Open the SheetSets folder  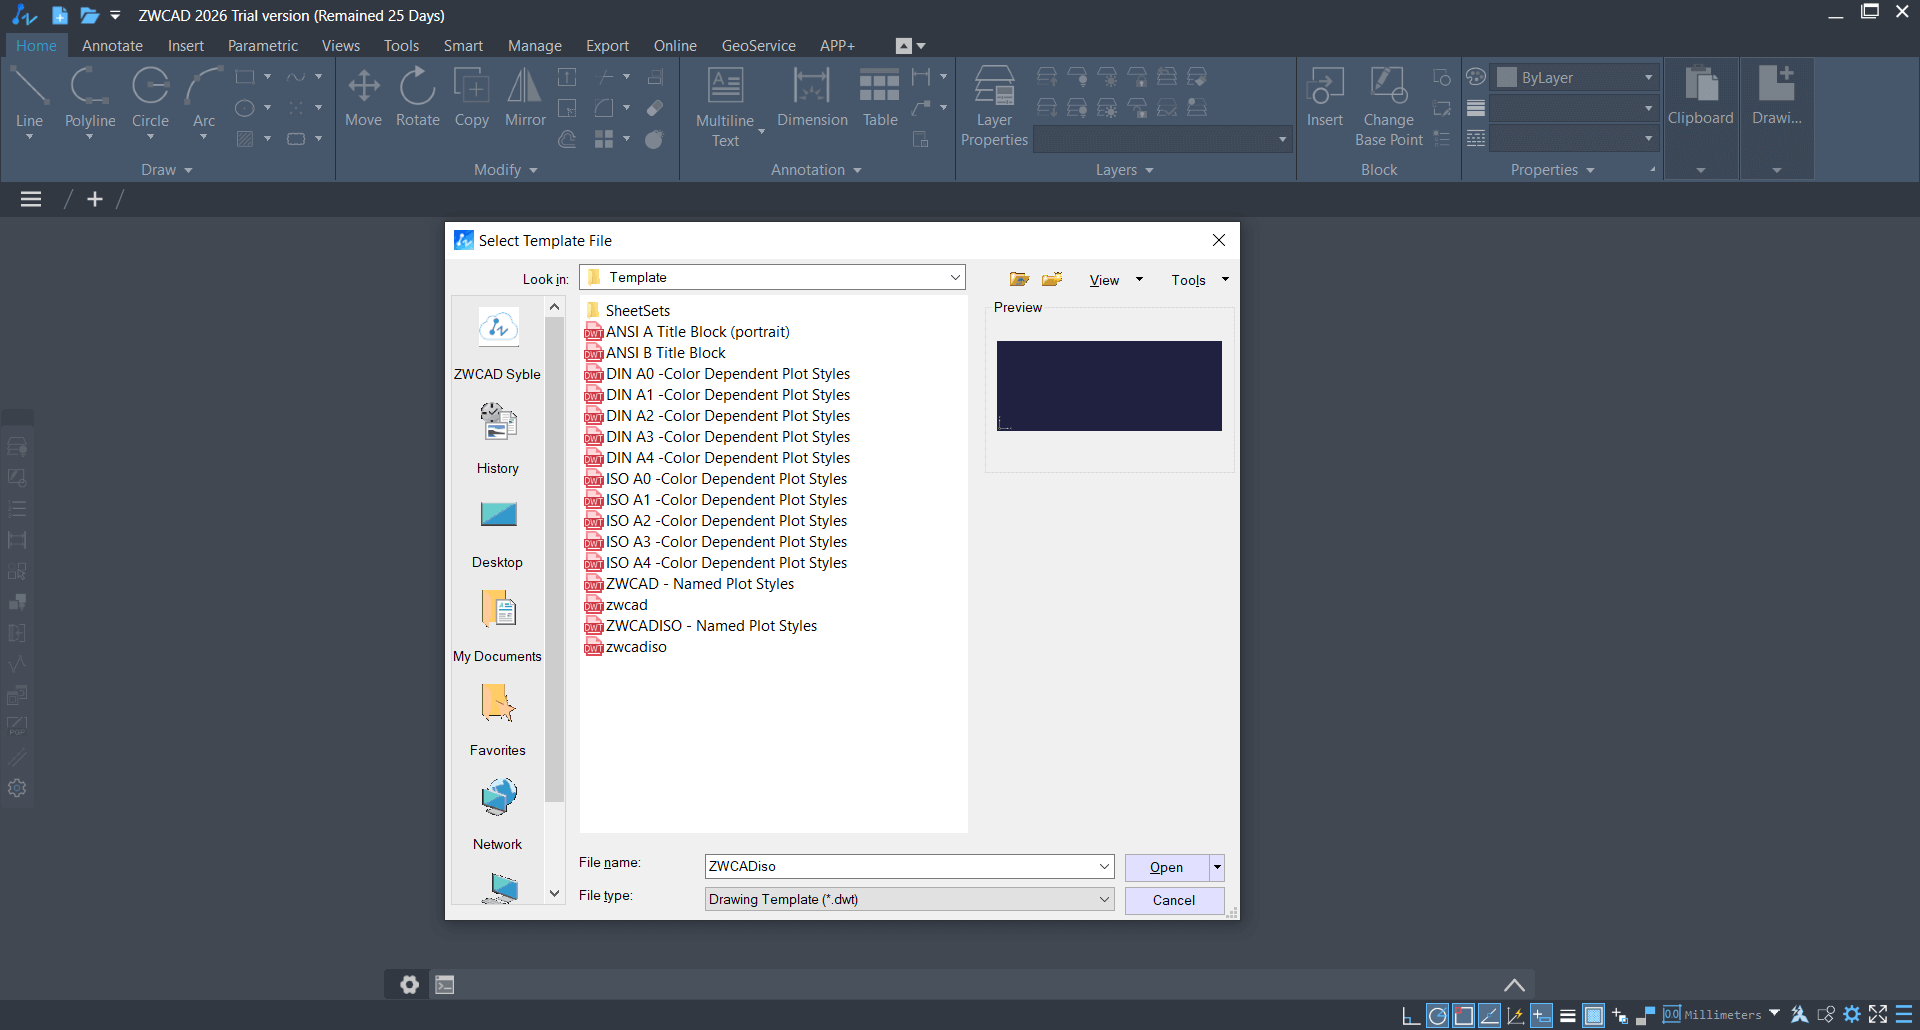point(628,311)
